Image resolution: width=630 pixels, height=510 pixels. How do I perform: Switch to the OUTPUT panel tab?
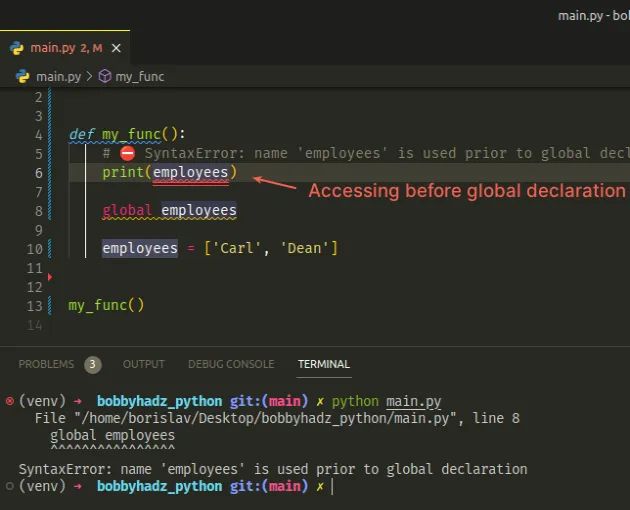(143, 364)
